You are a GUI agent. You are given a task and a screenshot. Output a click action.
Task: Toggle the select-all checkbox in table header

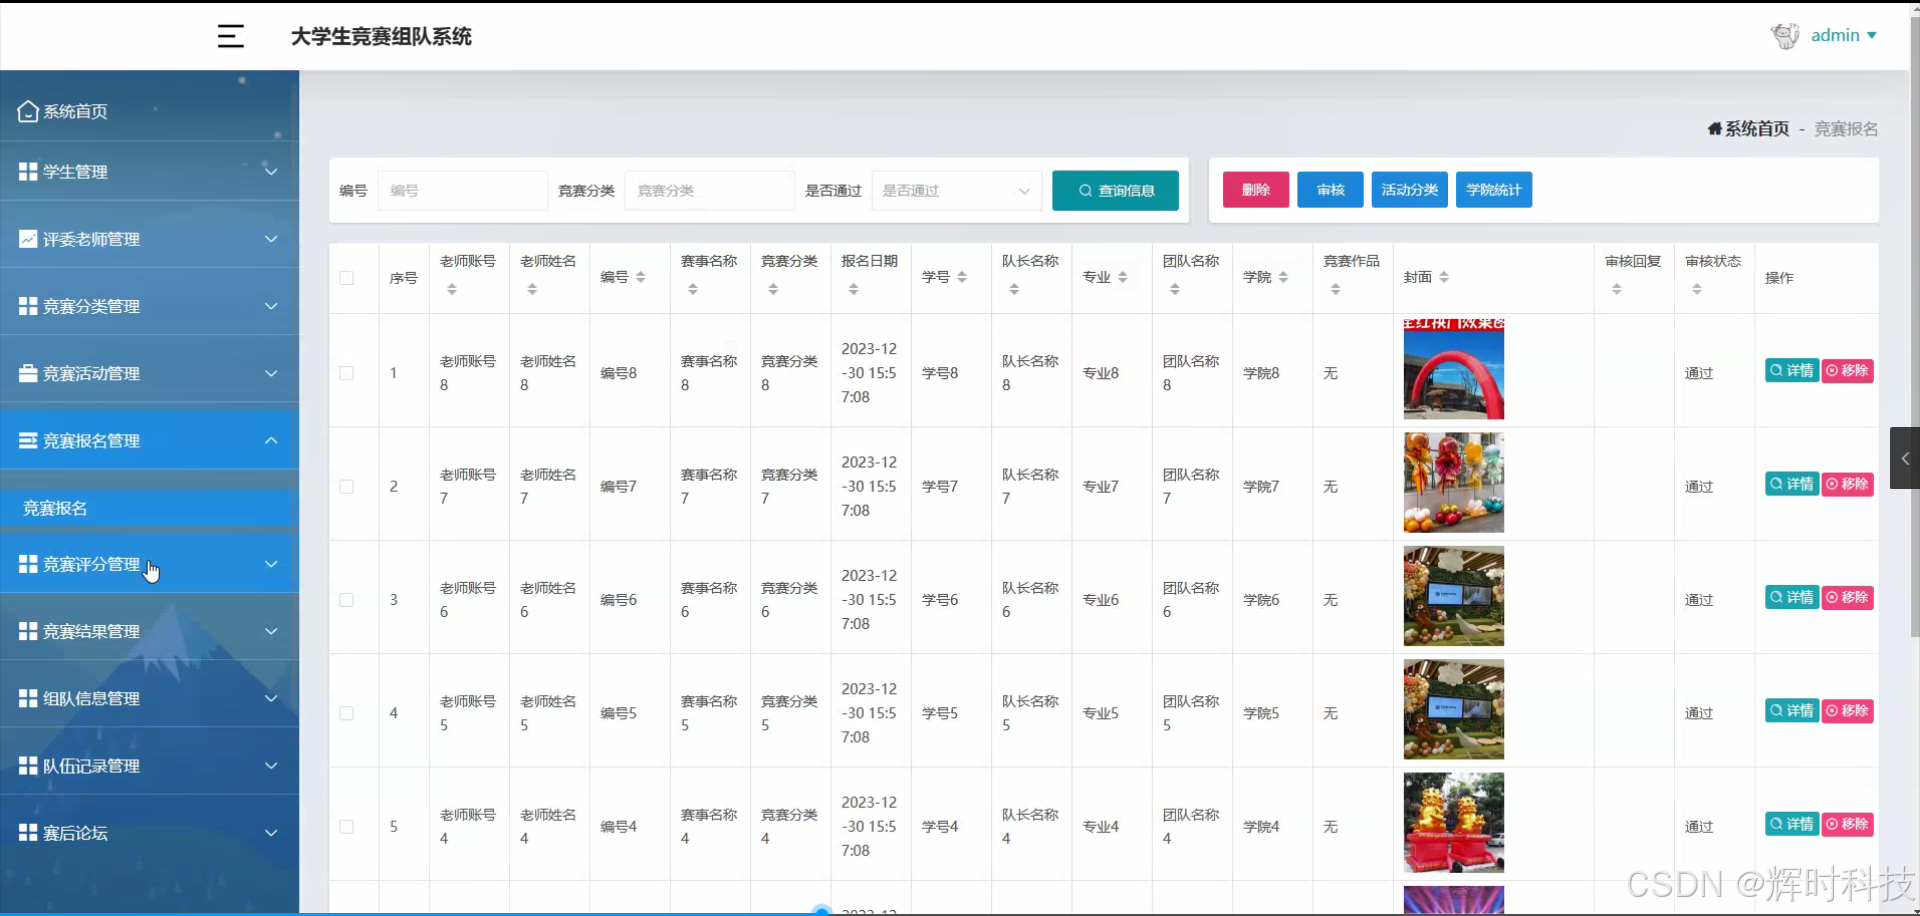(x=346, y=278)
